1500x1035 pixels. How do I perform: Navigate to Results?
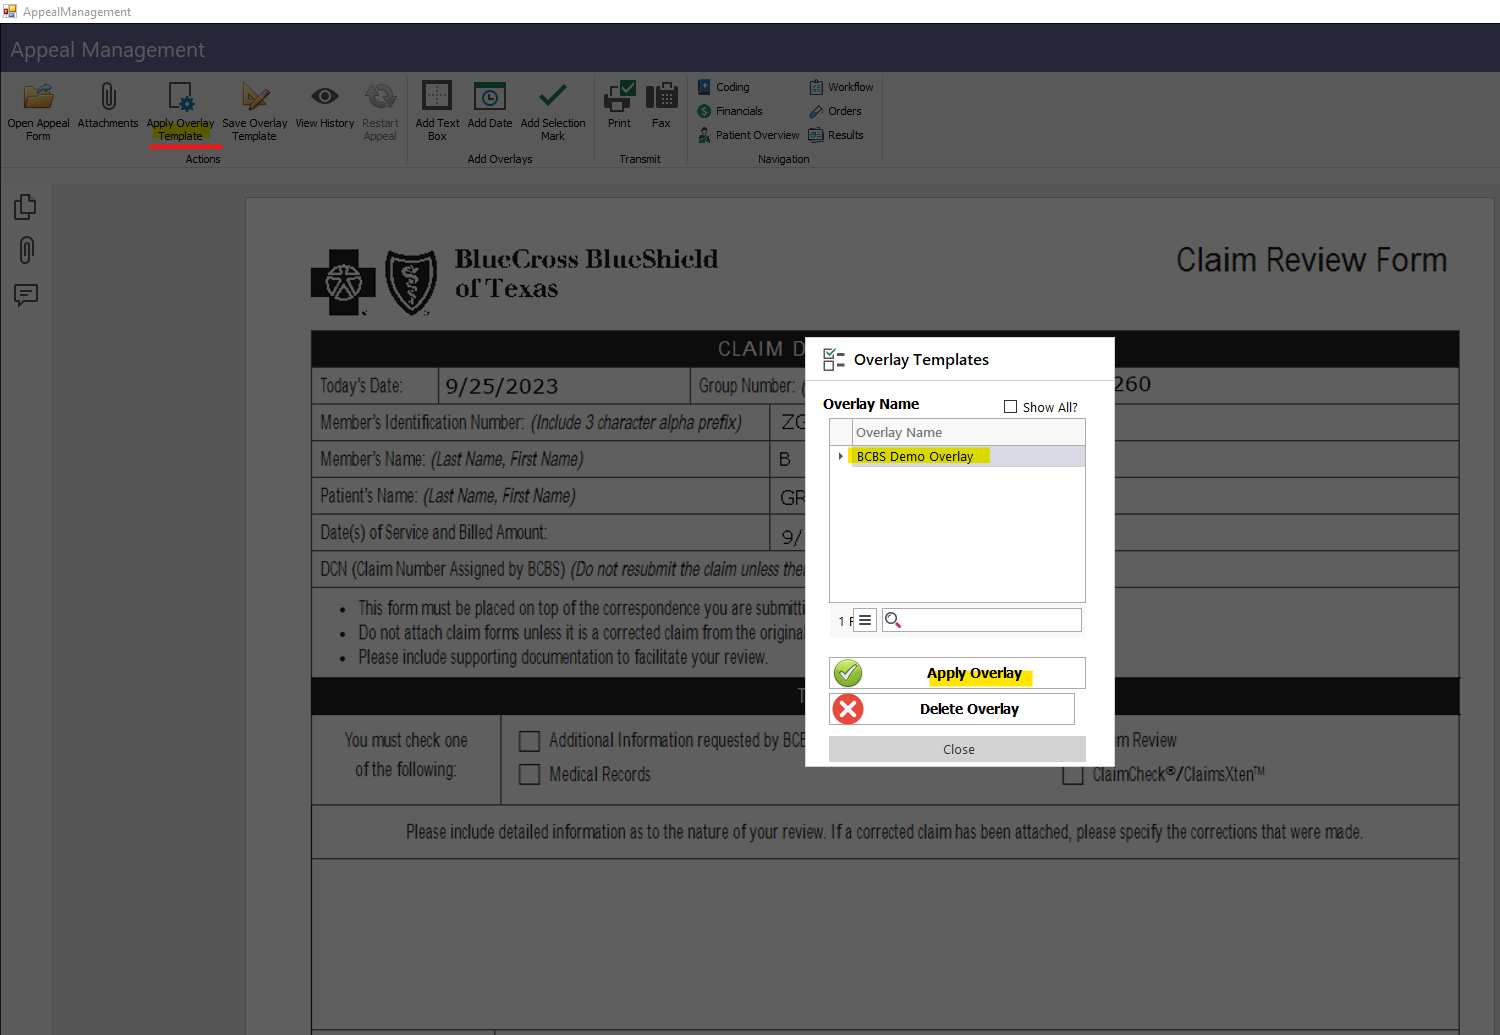tap(836, 135)
